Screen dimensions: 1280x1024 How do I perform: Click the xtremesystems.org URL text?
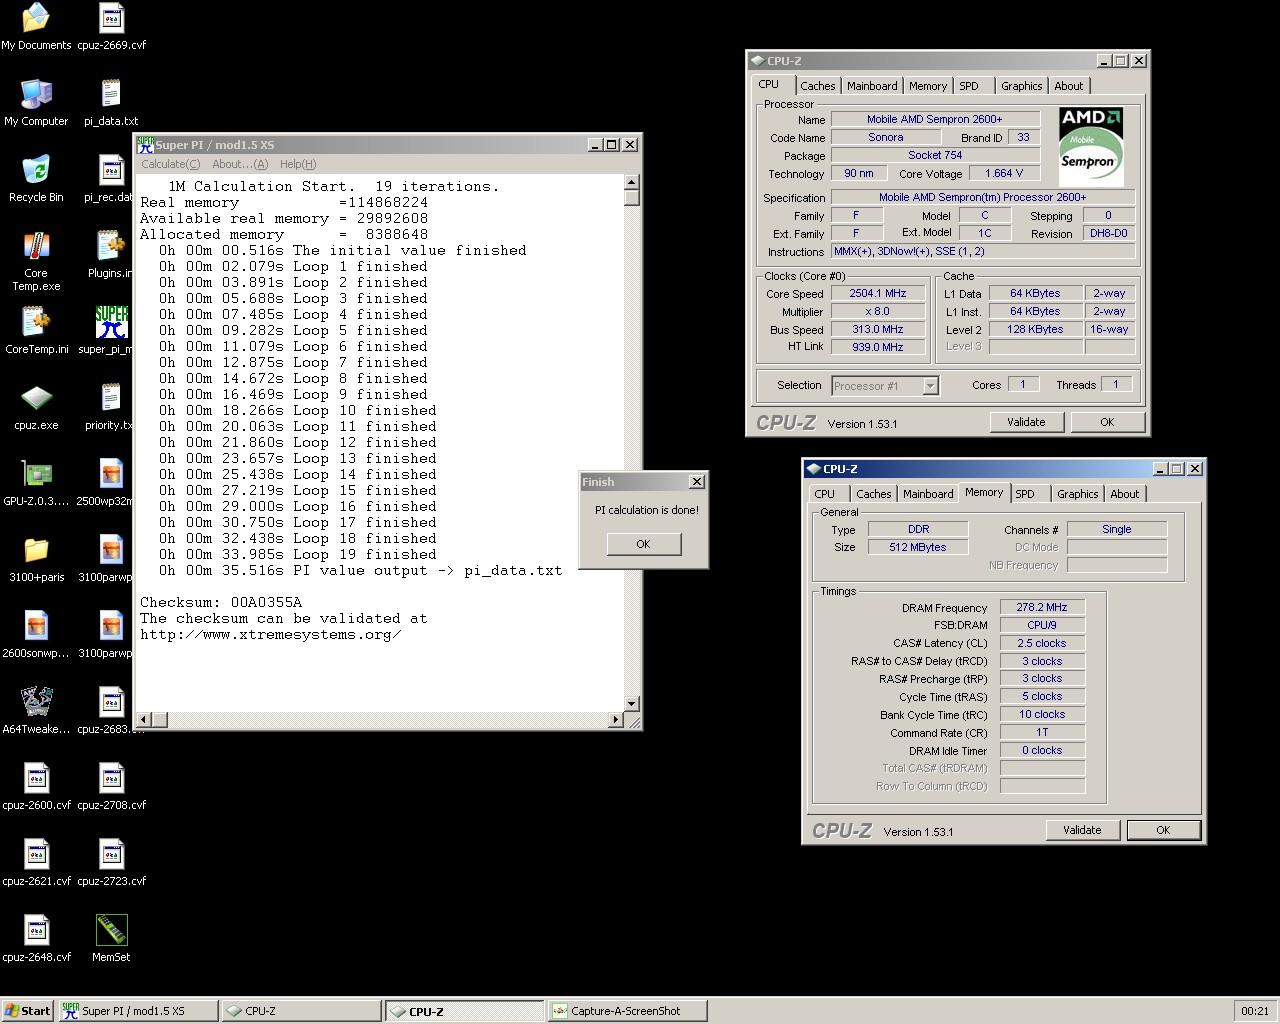pyautogui.click(x=271, y=634)
